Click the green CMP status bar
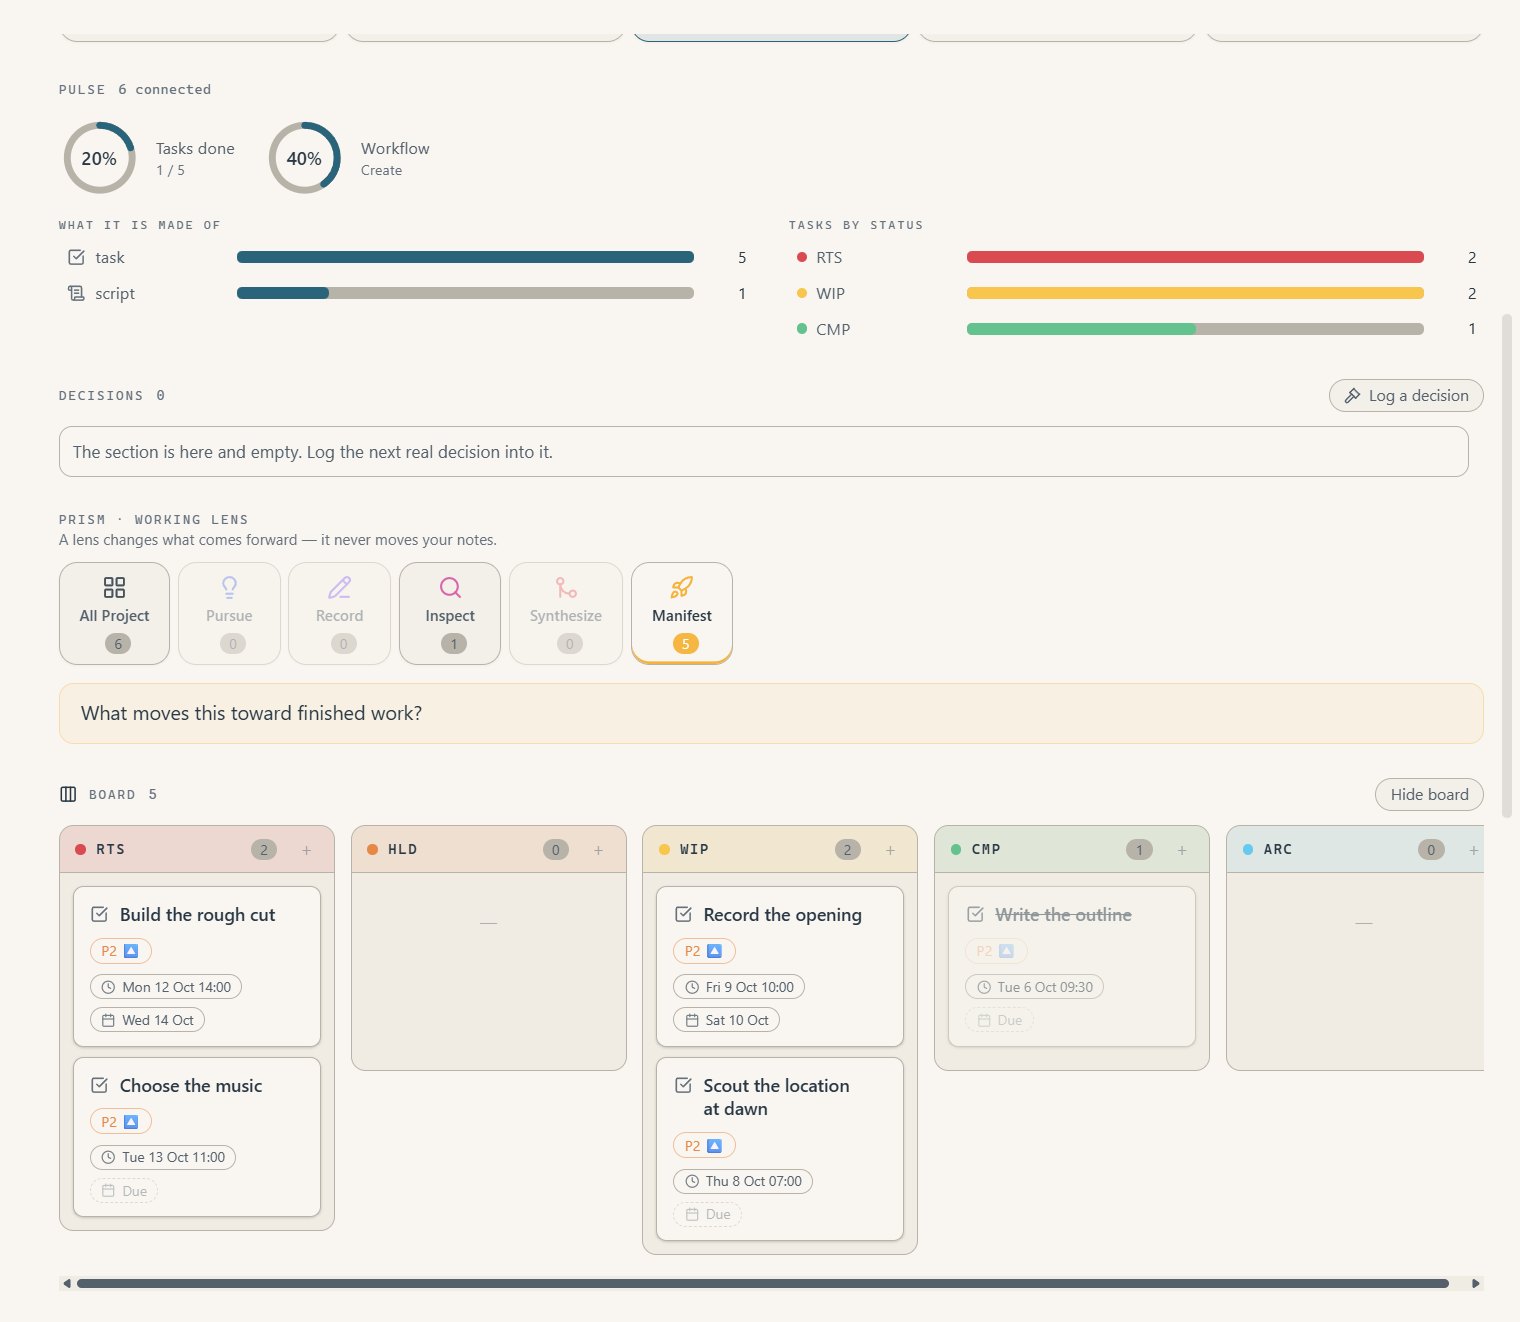The width and height of the screenshot is (1520, 1322). pyautogui.click(x=1195, y=329)
